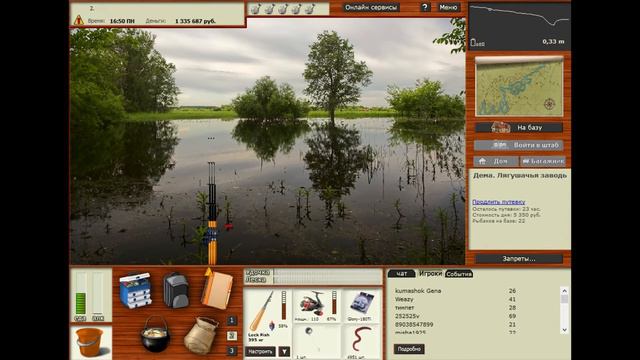Switch to rod slot 2
This screenshot has height=360, width=640.
point(231,336)
